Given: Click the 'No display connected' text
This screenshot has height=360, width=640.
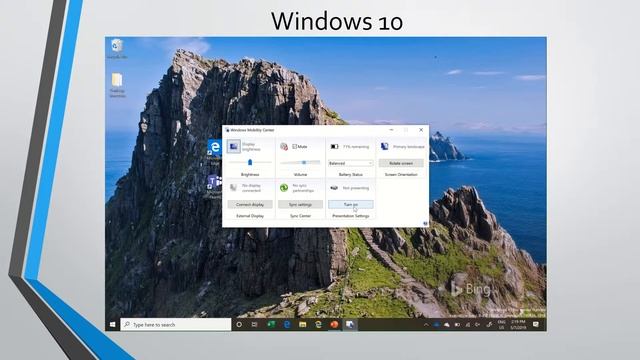Looking at the screenshot, I should 251,188.
